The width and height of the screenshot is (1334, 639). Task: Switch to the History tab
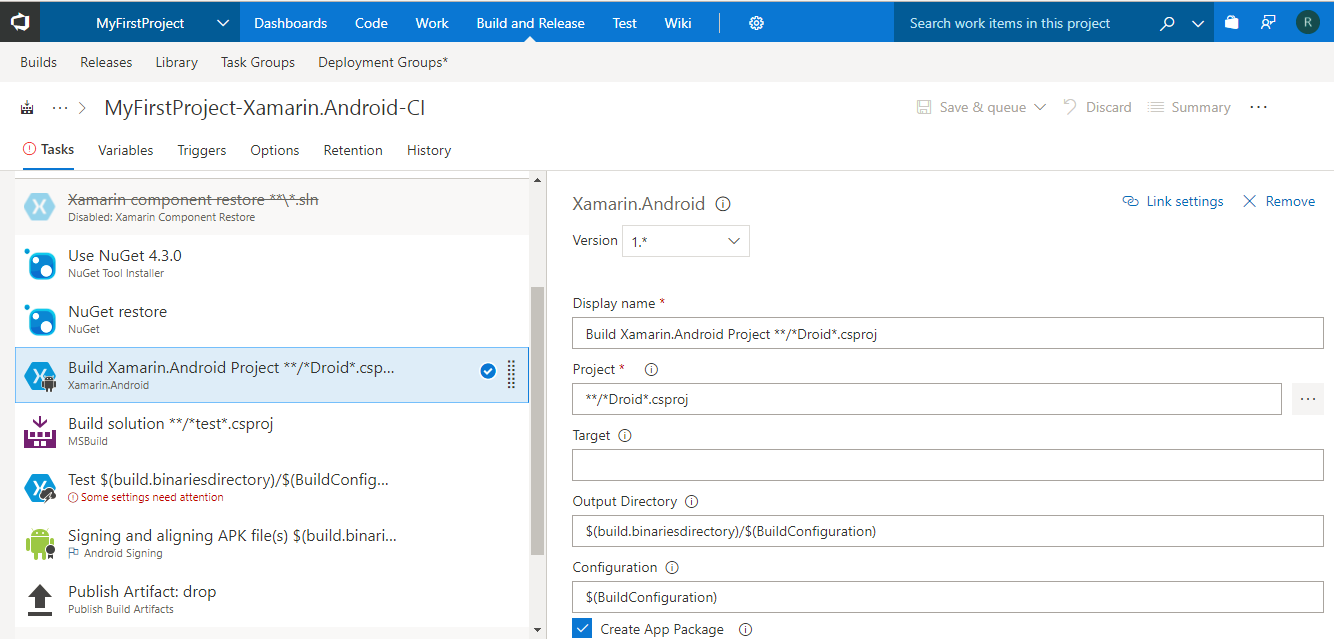[429, 150]
